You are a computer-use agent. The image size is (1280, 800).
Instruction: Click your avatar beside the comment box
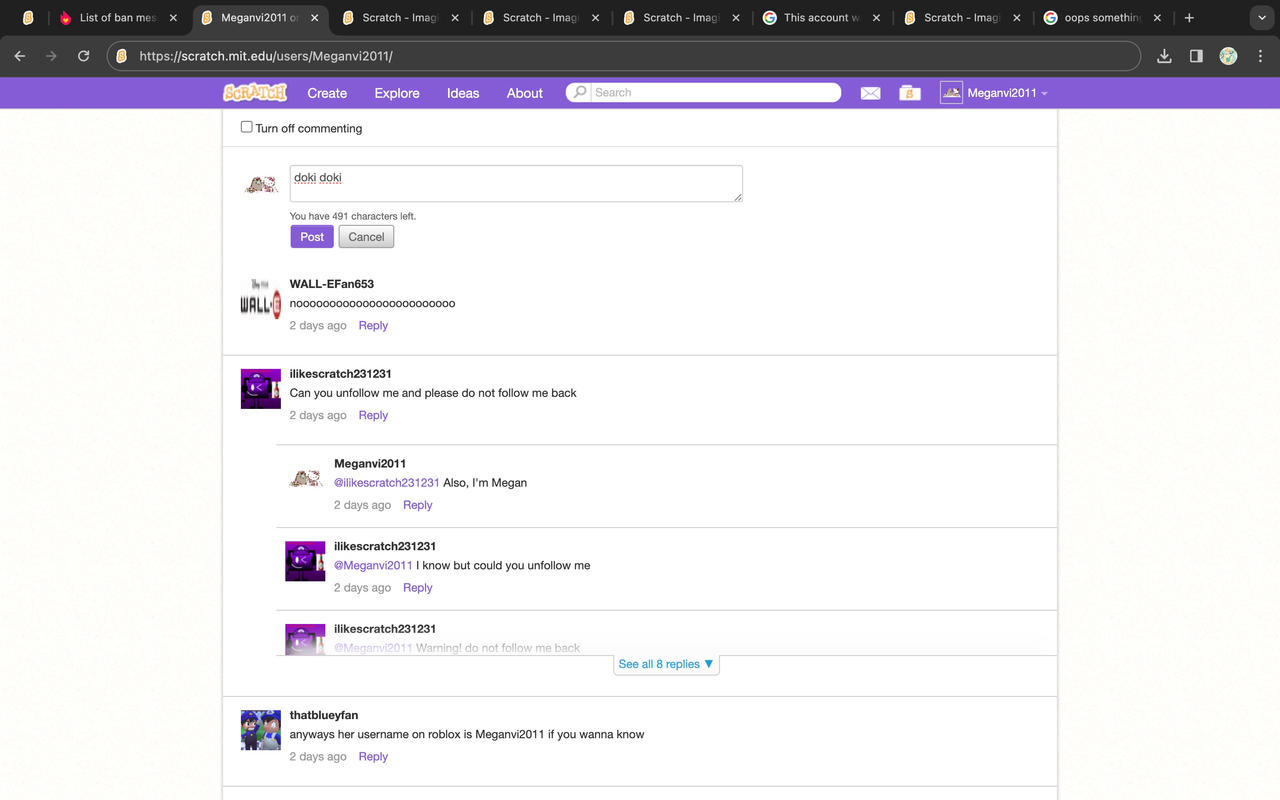pyautogui.click(x=260, y=185)
